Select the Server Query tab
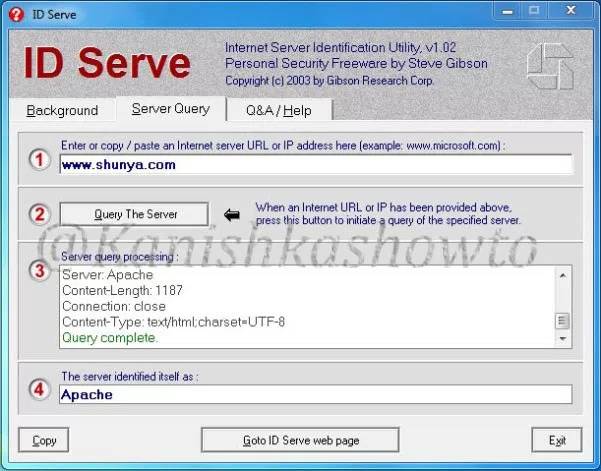The width and height of the screenshot is (601, 471). pyautogui.click(x=171, y=109)
